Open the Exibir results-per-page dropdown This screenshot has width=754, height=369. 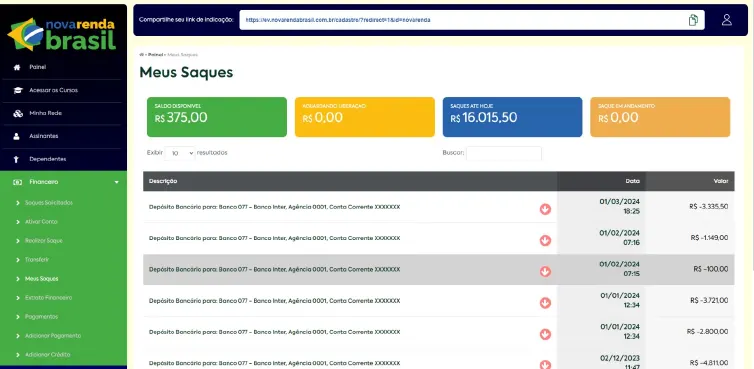click(x=180, y=153)
